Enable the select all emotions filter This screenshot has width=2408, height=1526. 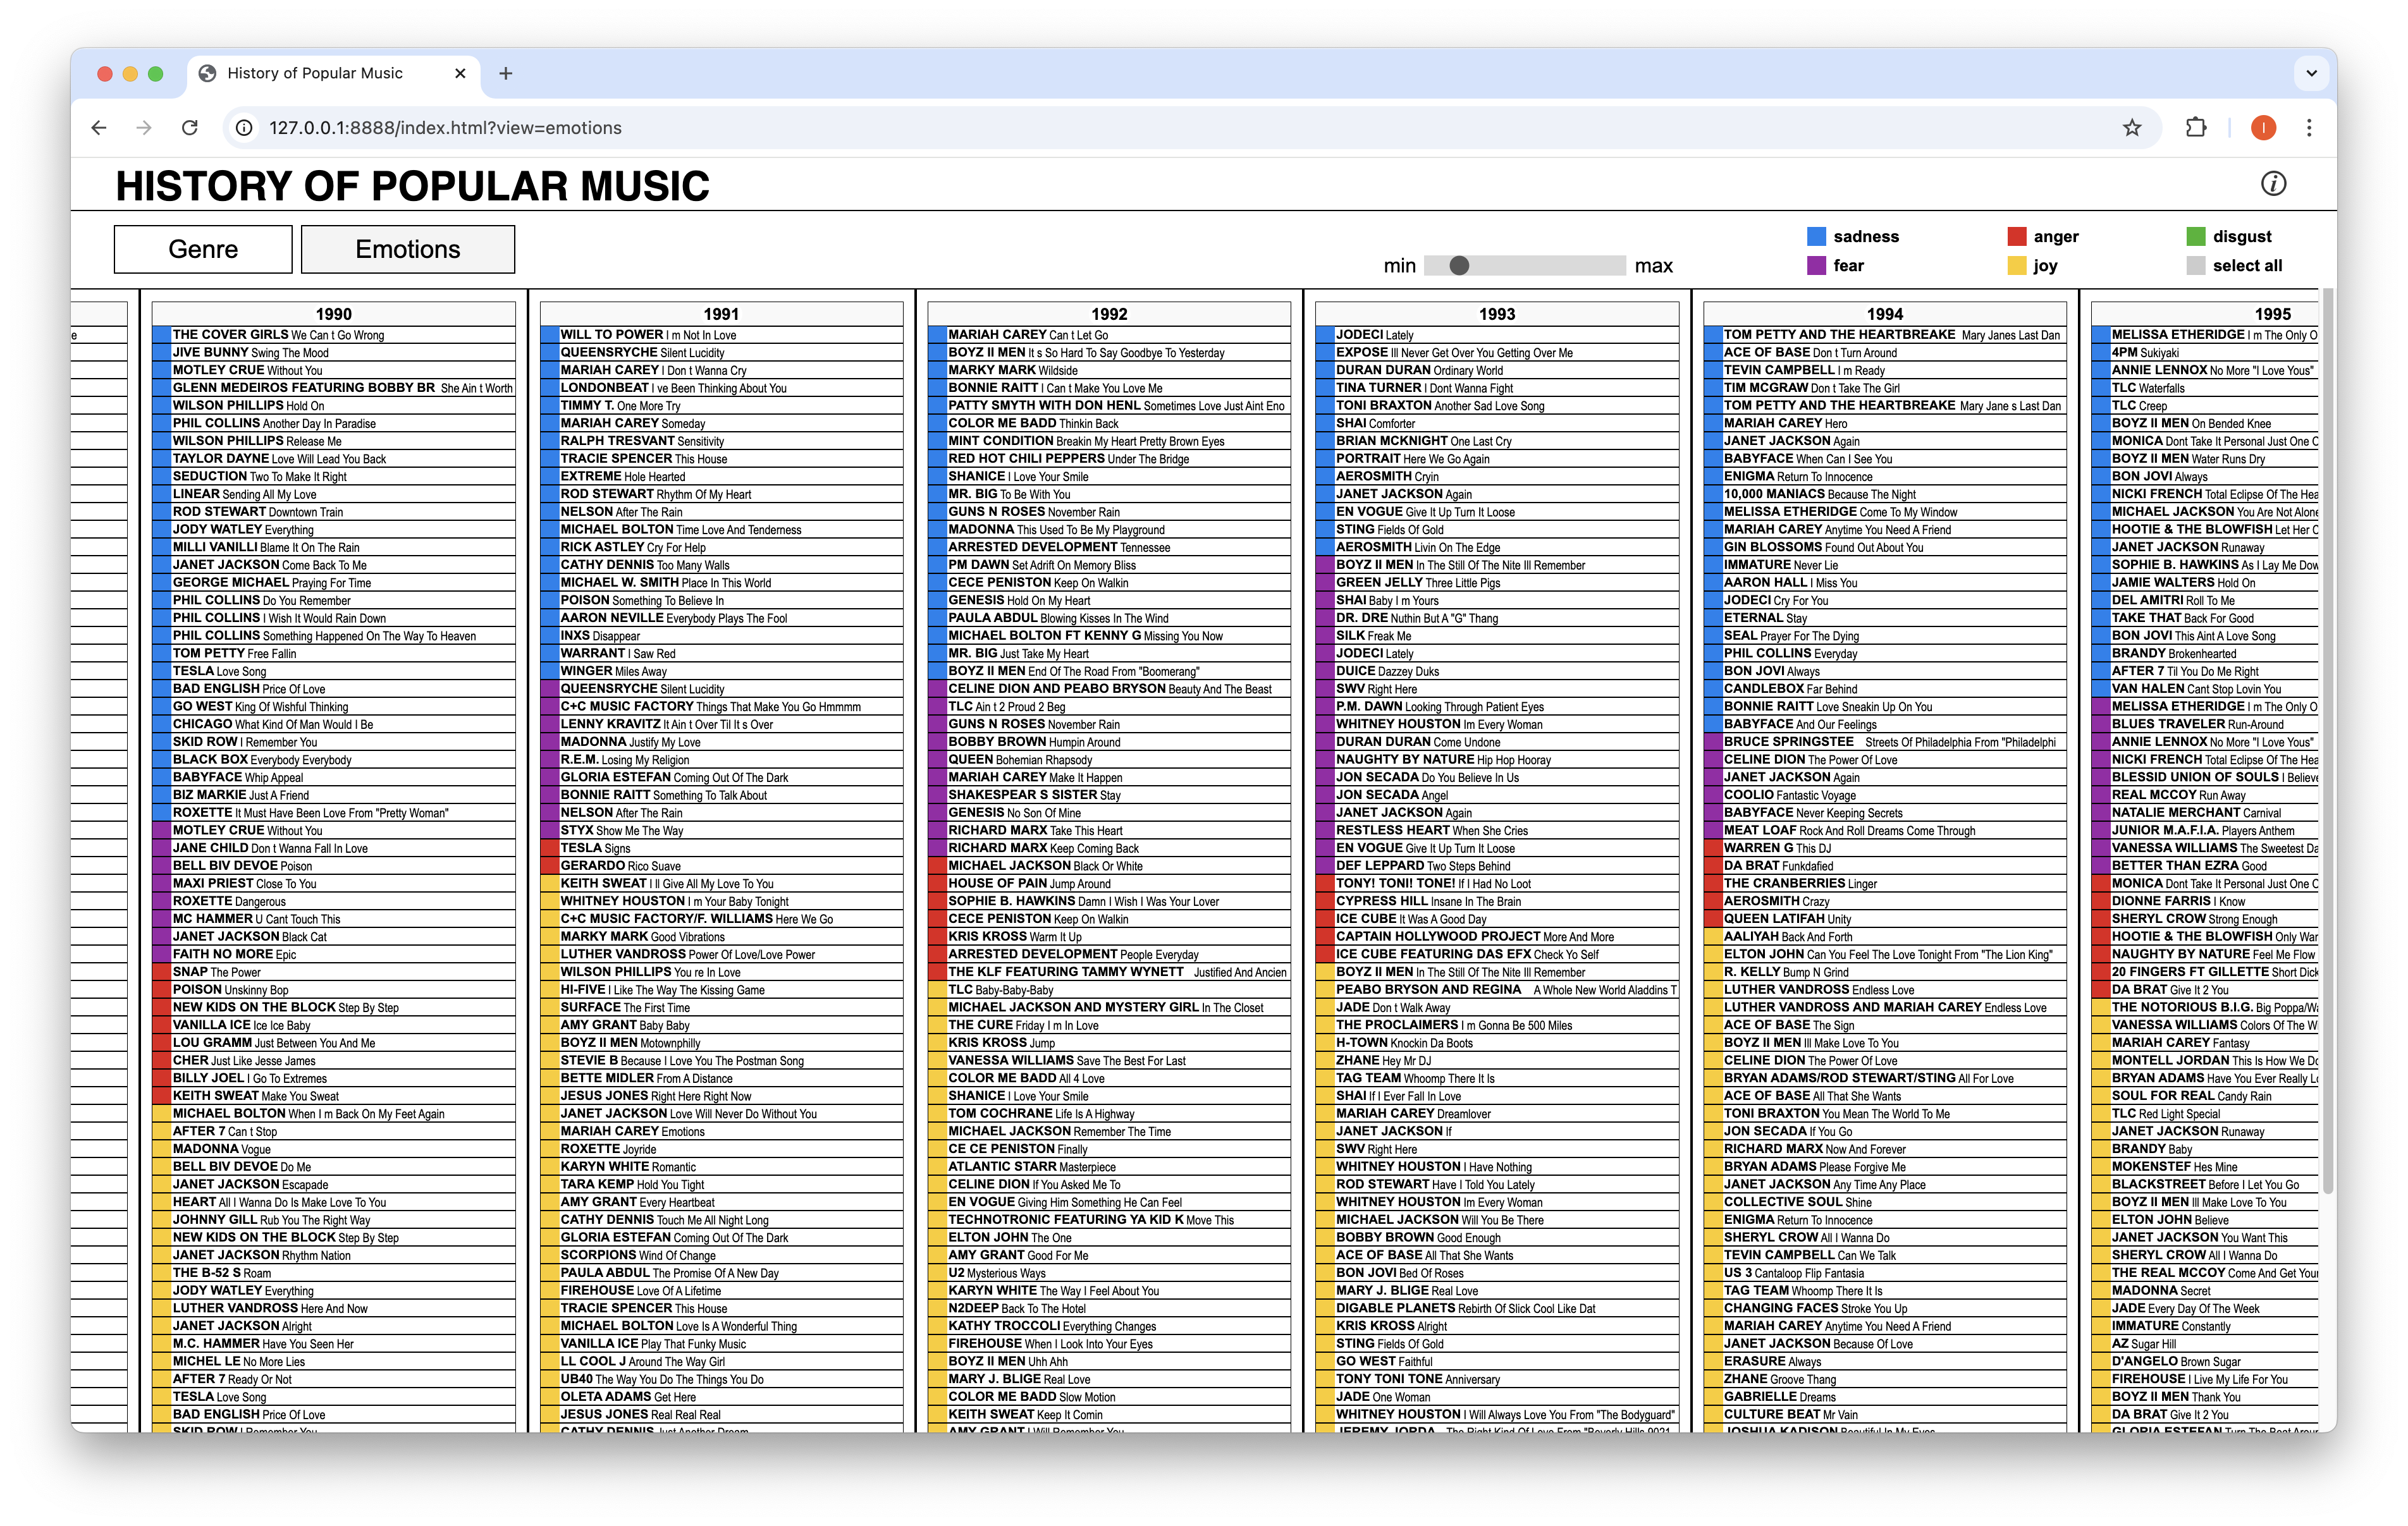[x=2196, y=266]
